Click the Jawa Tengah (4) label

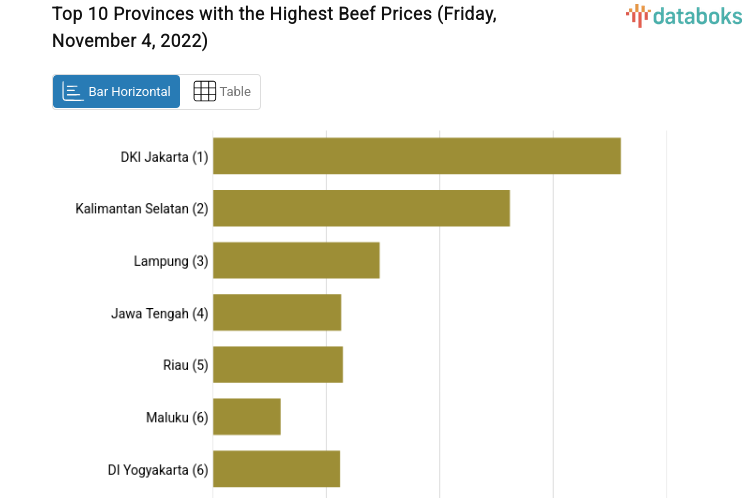[x=160, y=313]
